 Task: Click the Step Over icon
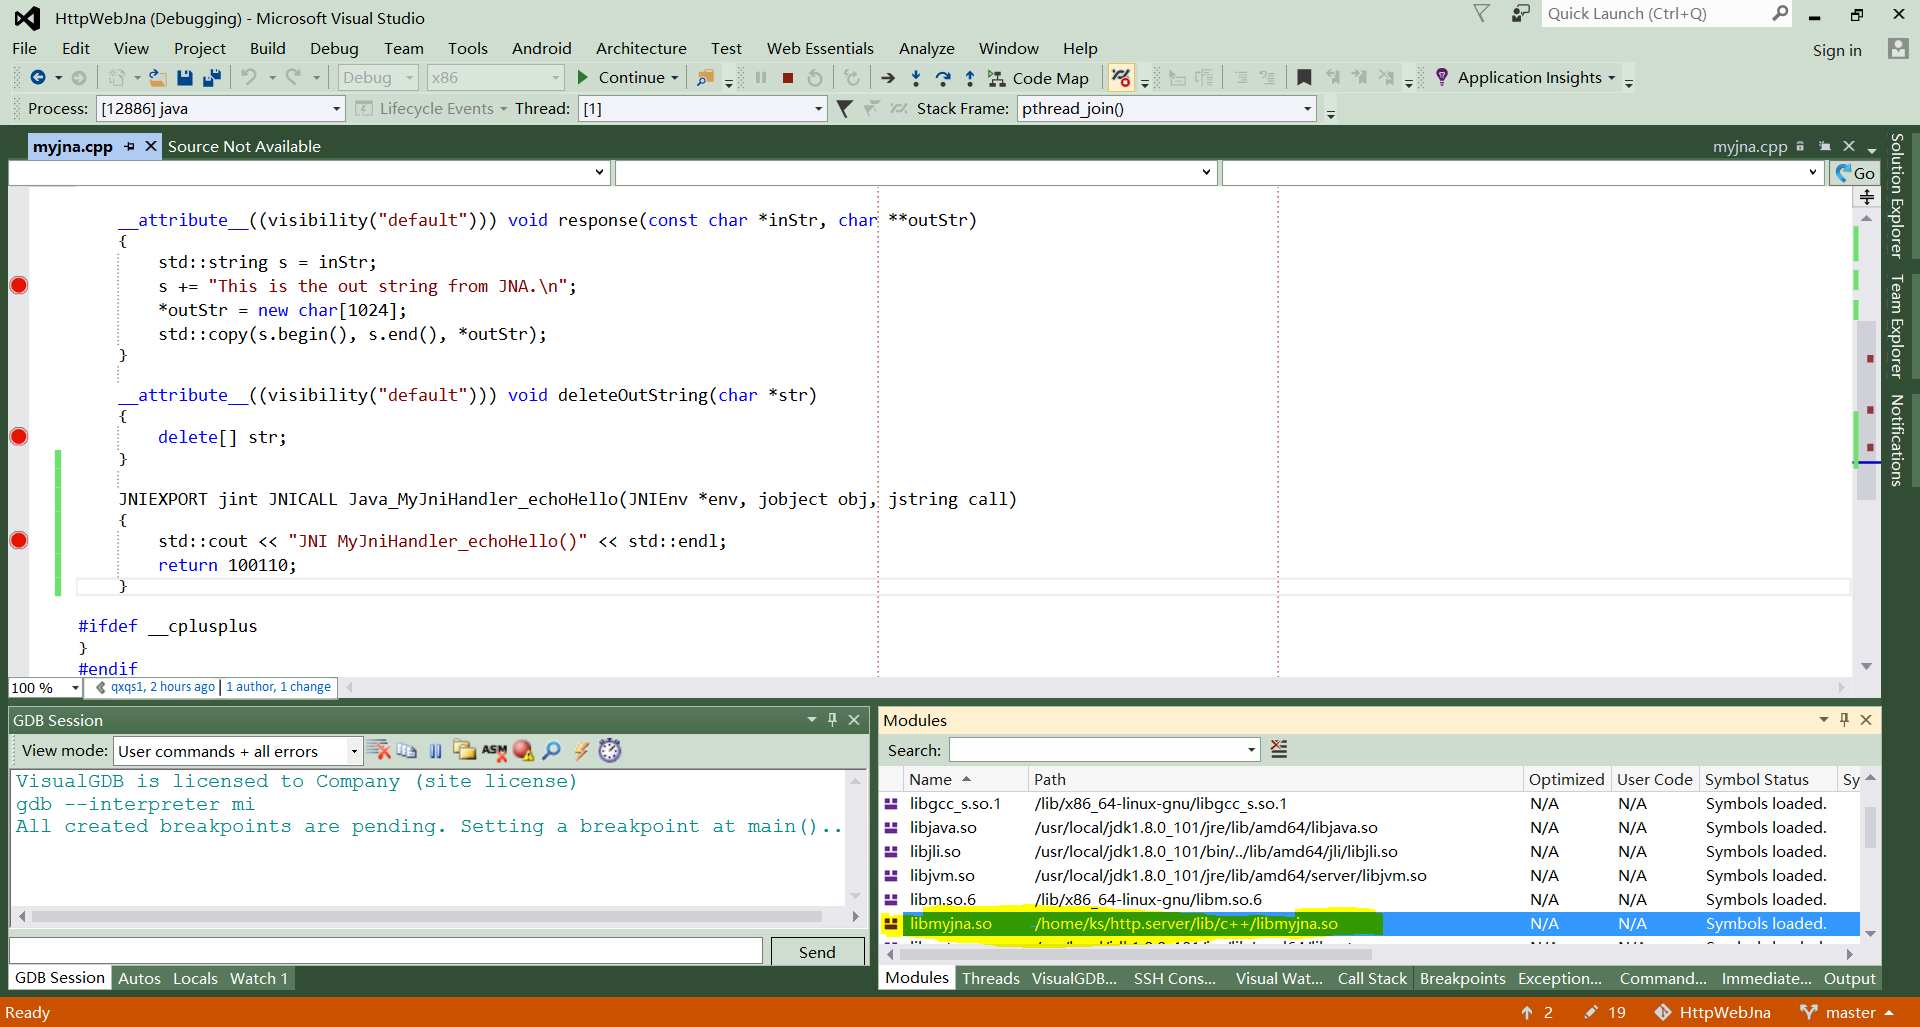[x=943, y=77]
